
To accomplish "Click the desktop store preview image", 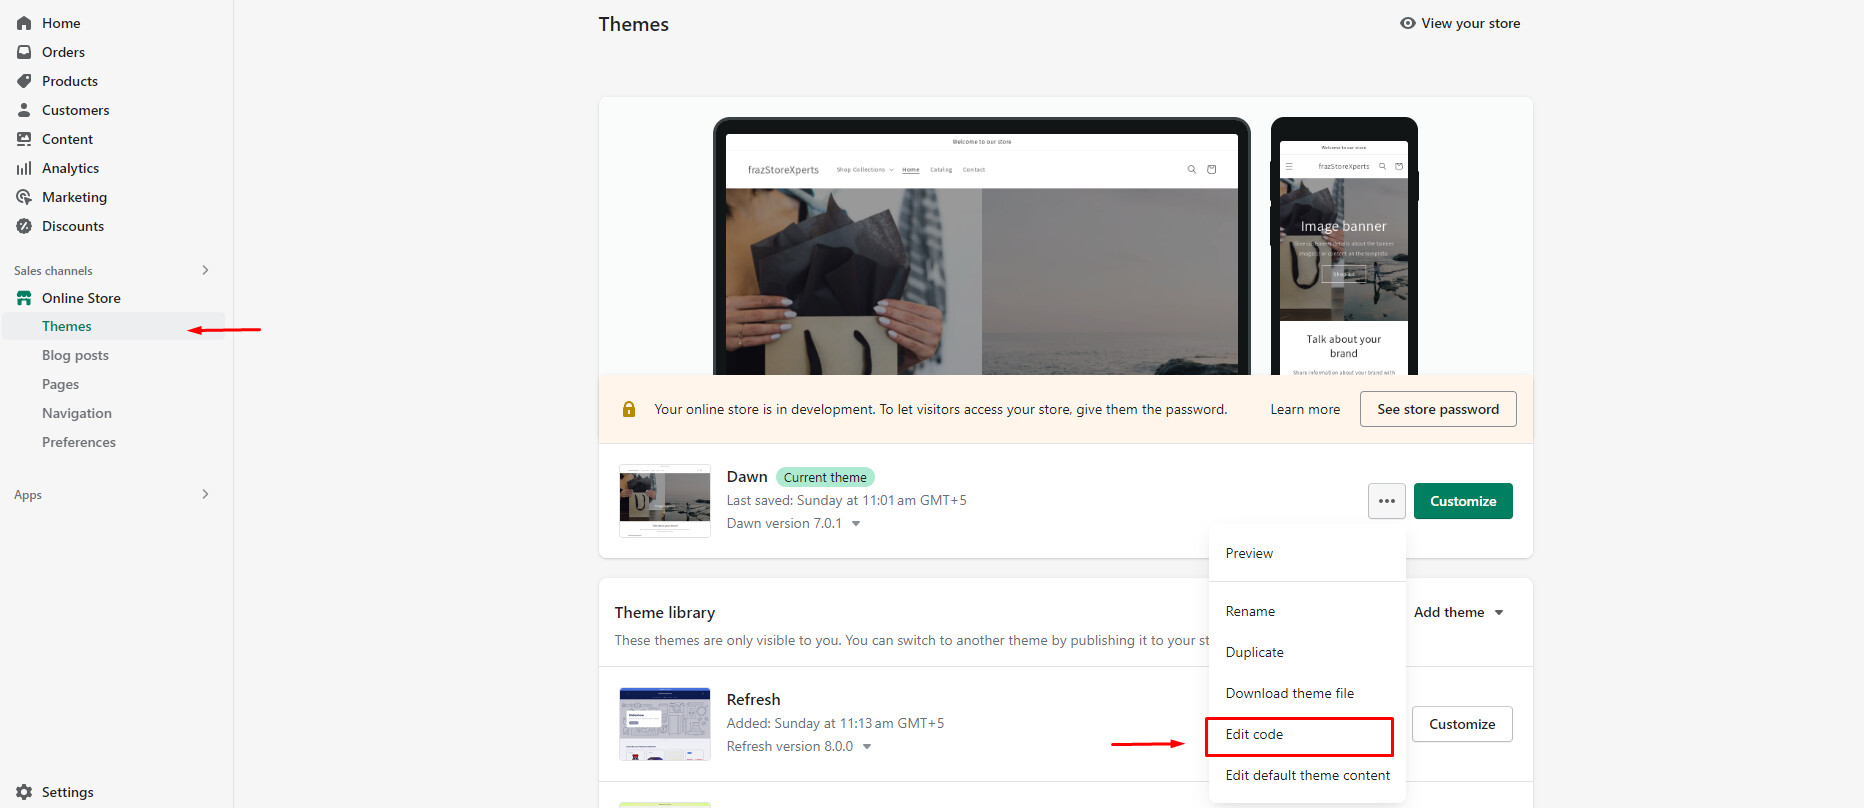I will 982,246.
